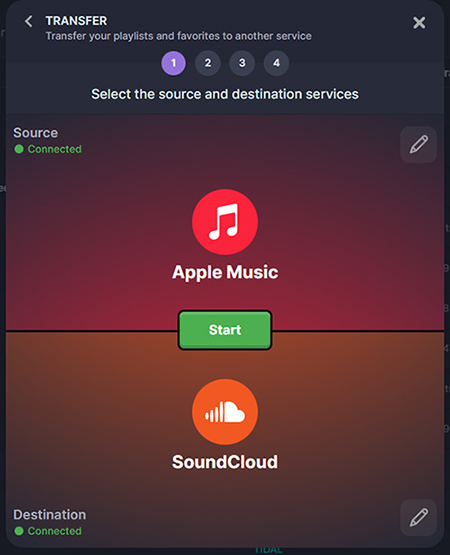Click the SoundCloud service name
Screen dimensions: 450x555
coord(225,462)
